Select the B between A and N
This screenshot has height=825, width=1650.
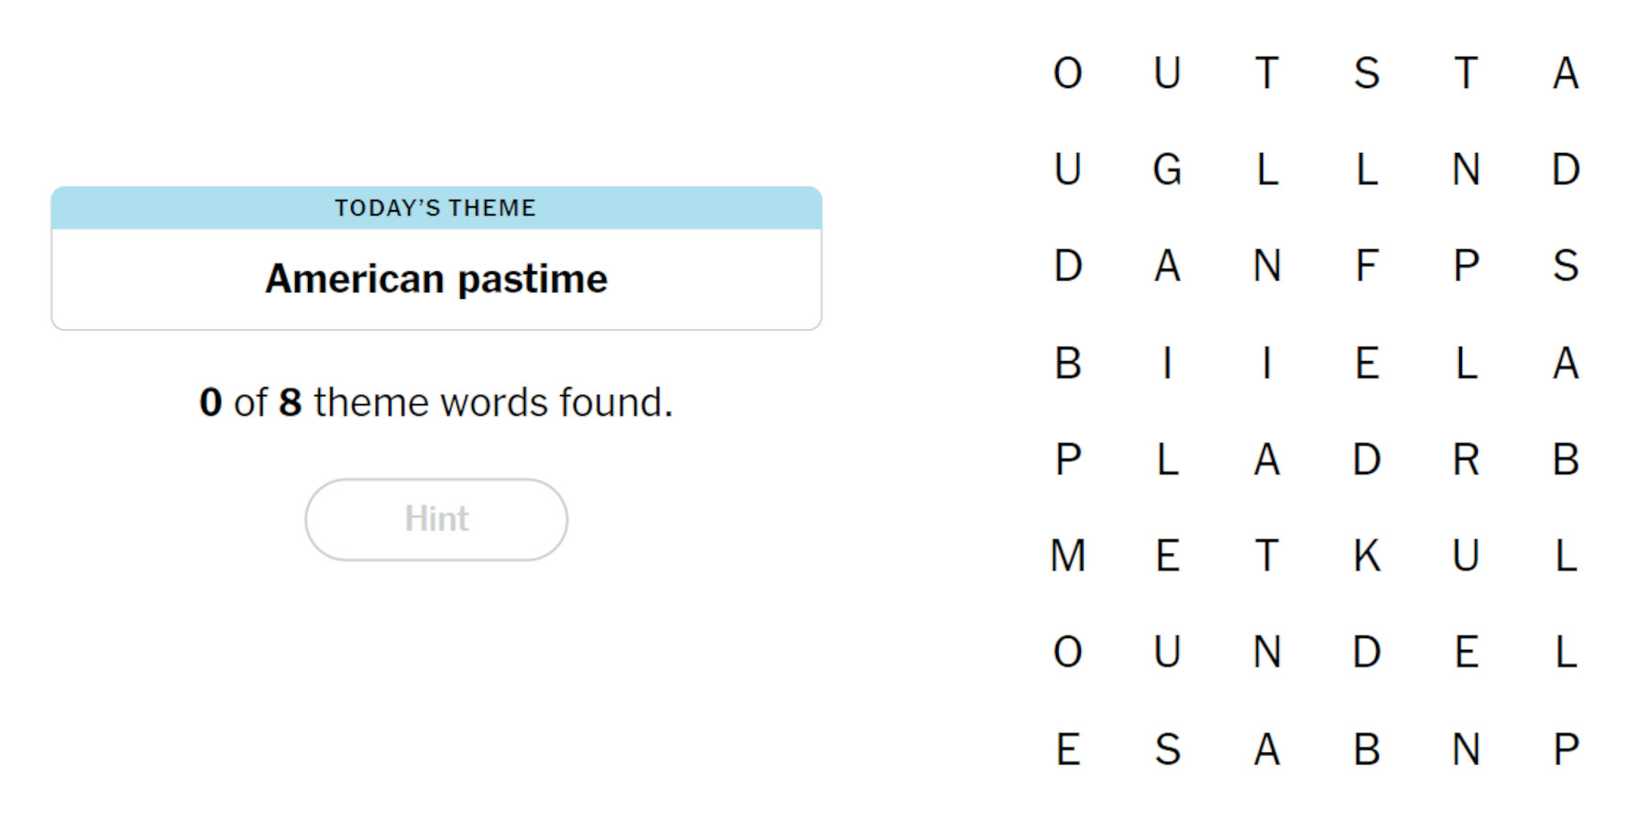pos(1366,749)
